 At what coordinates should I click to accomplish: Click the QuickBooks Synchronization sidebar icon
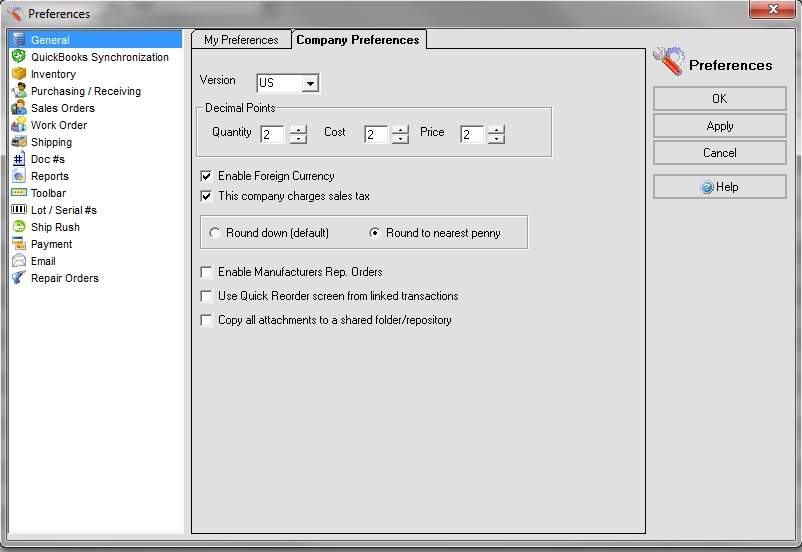tap(18, 57)
